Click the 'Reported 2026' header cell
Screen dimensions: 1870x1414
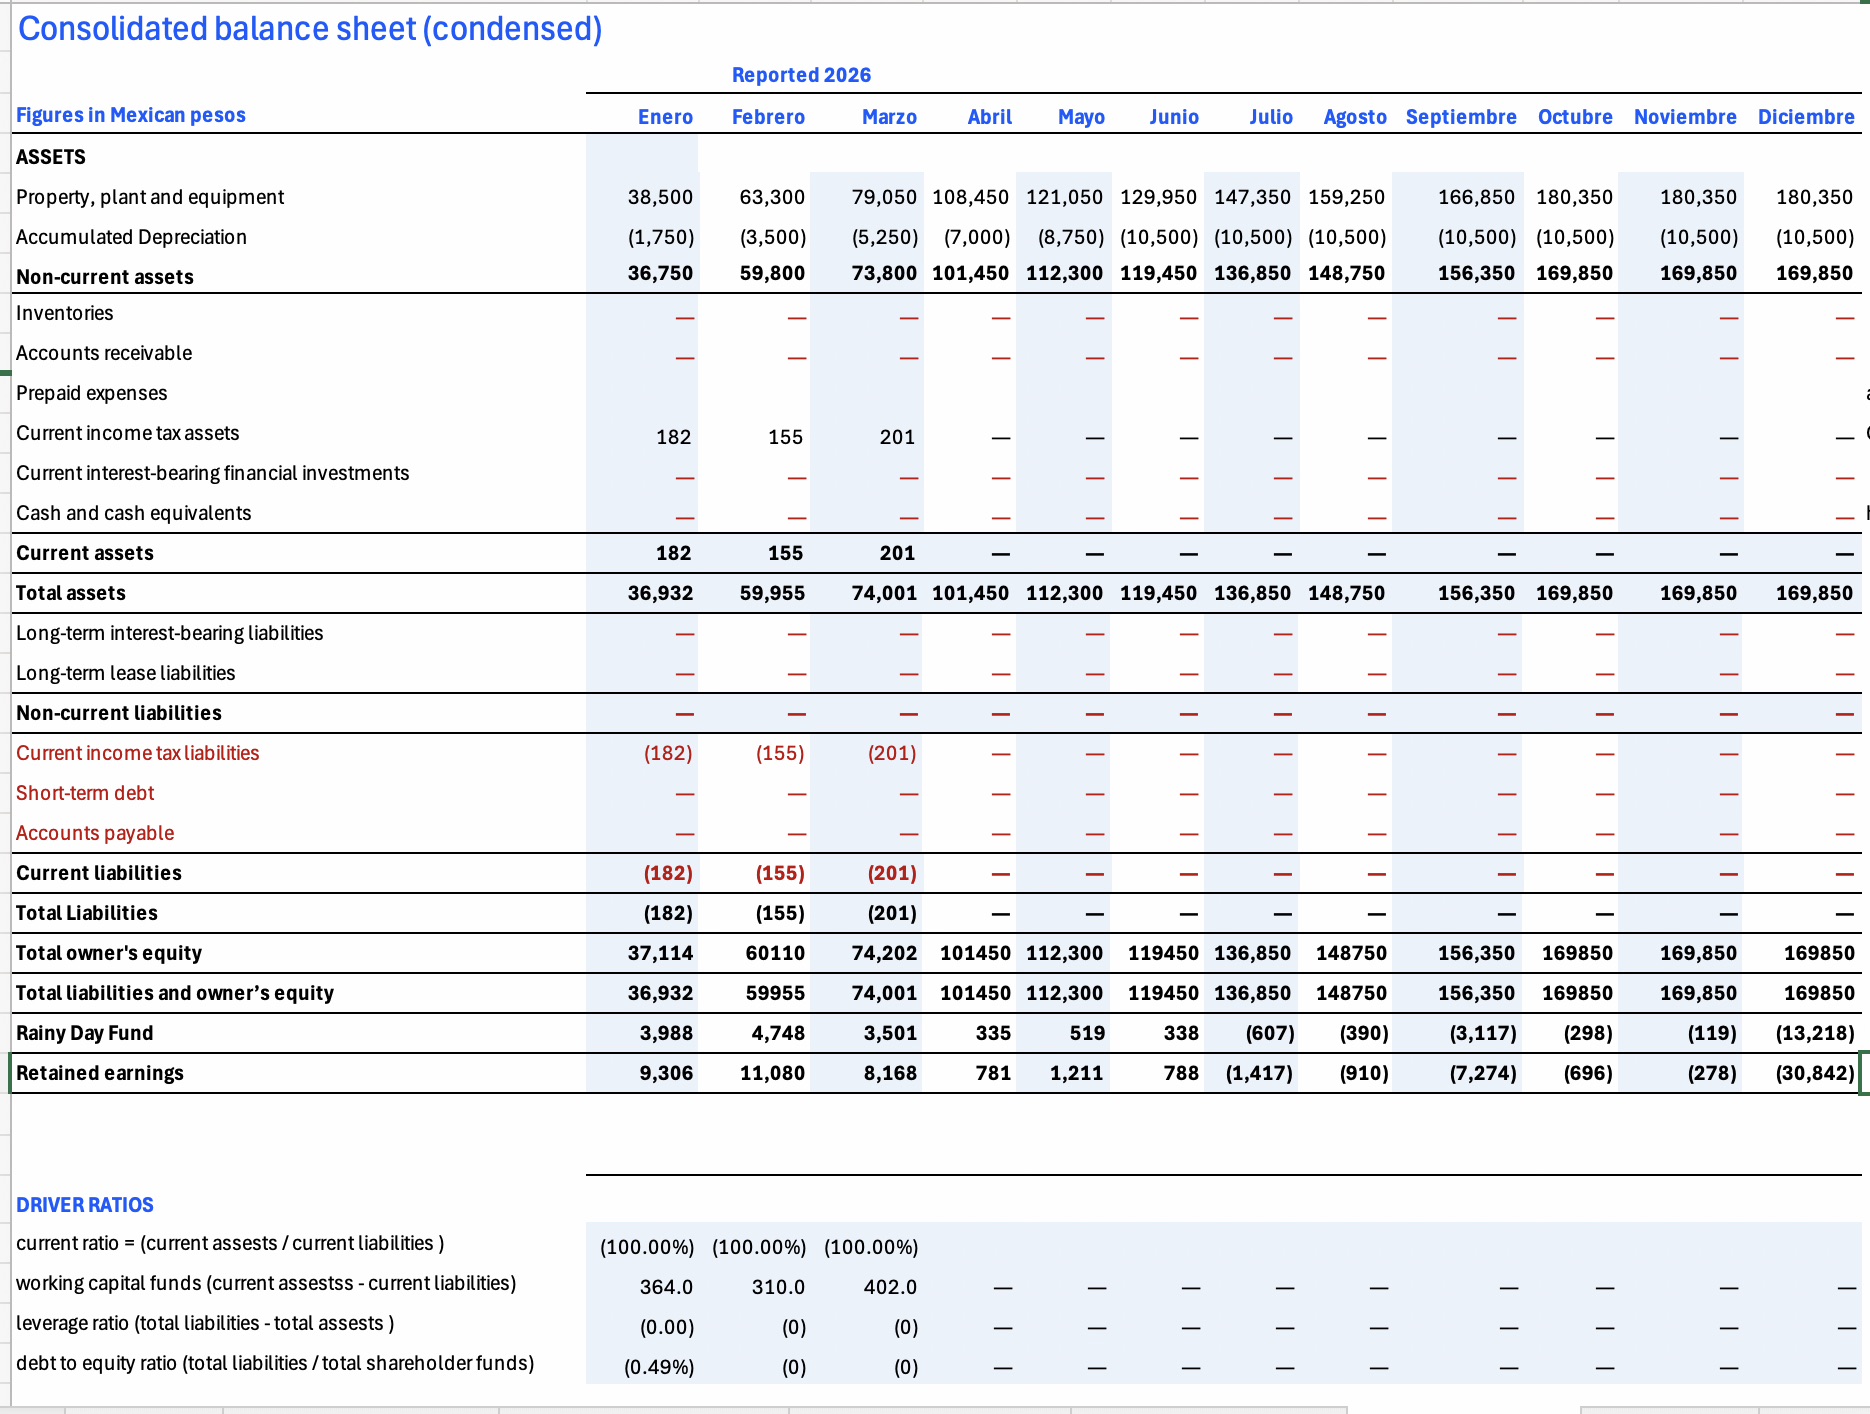[x=801, y=75]
